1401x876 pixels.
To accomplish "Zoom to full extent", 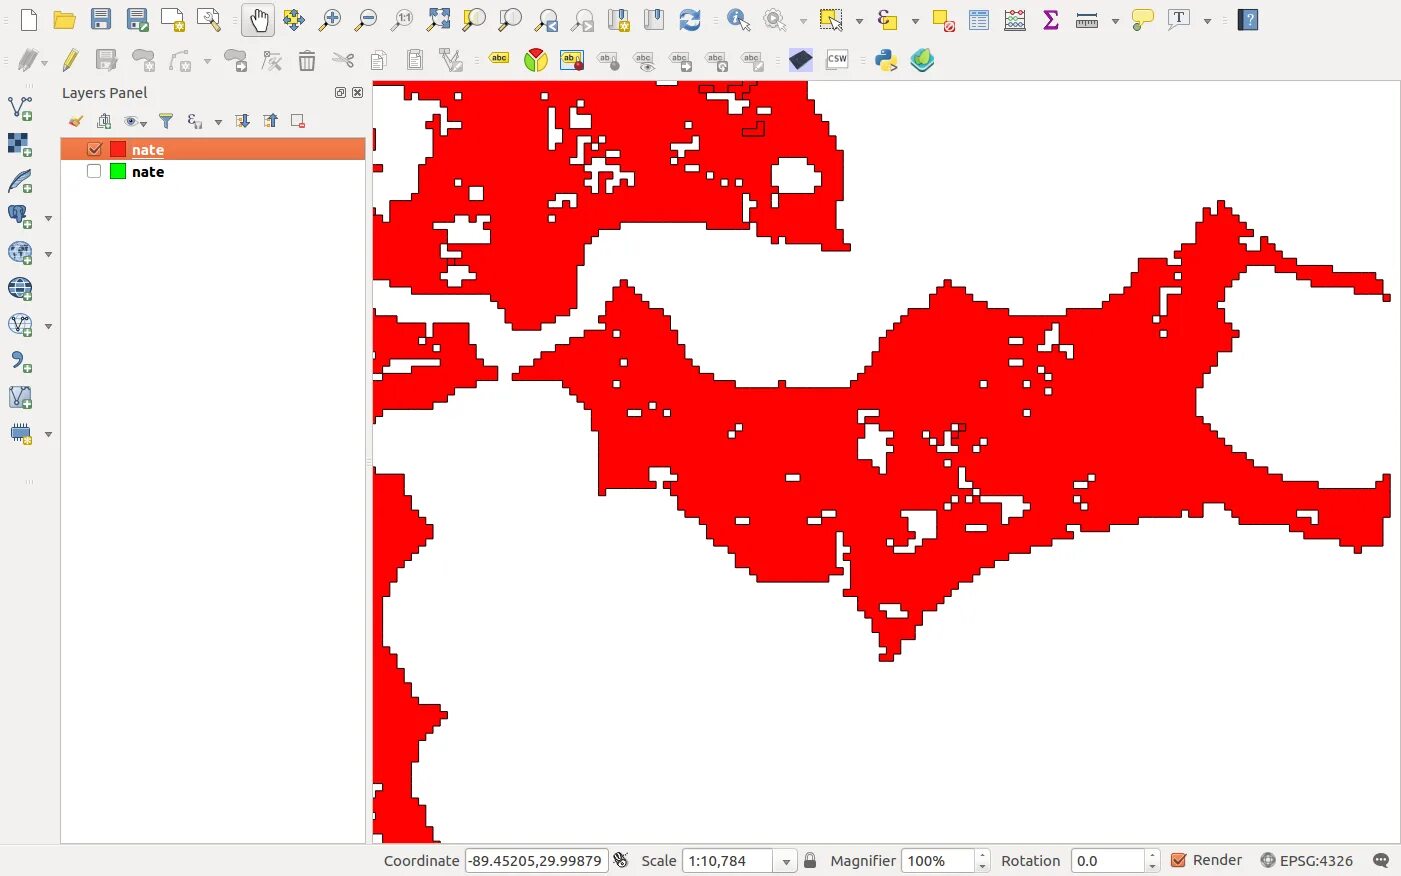I will coord(438,20).
